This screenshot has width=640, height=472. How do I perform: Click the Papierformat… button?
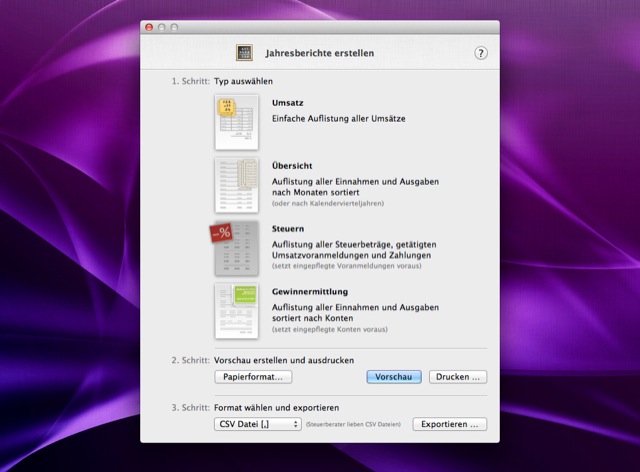pos(254,377)
